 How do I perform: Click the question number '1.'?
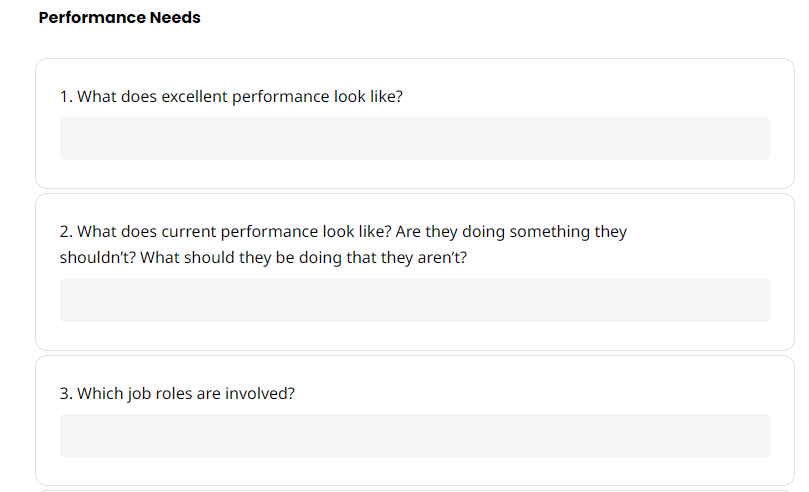66,97
